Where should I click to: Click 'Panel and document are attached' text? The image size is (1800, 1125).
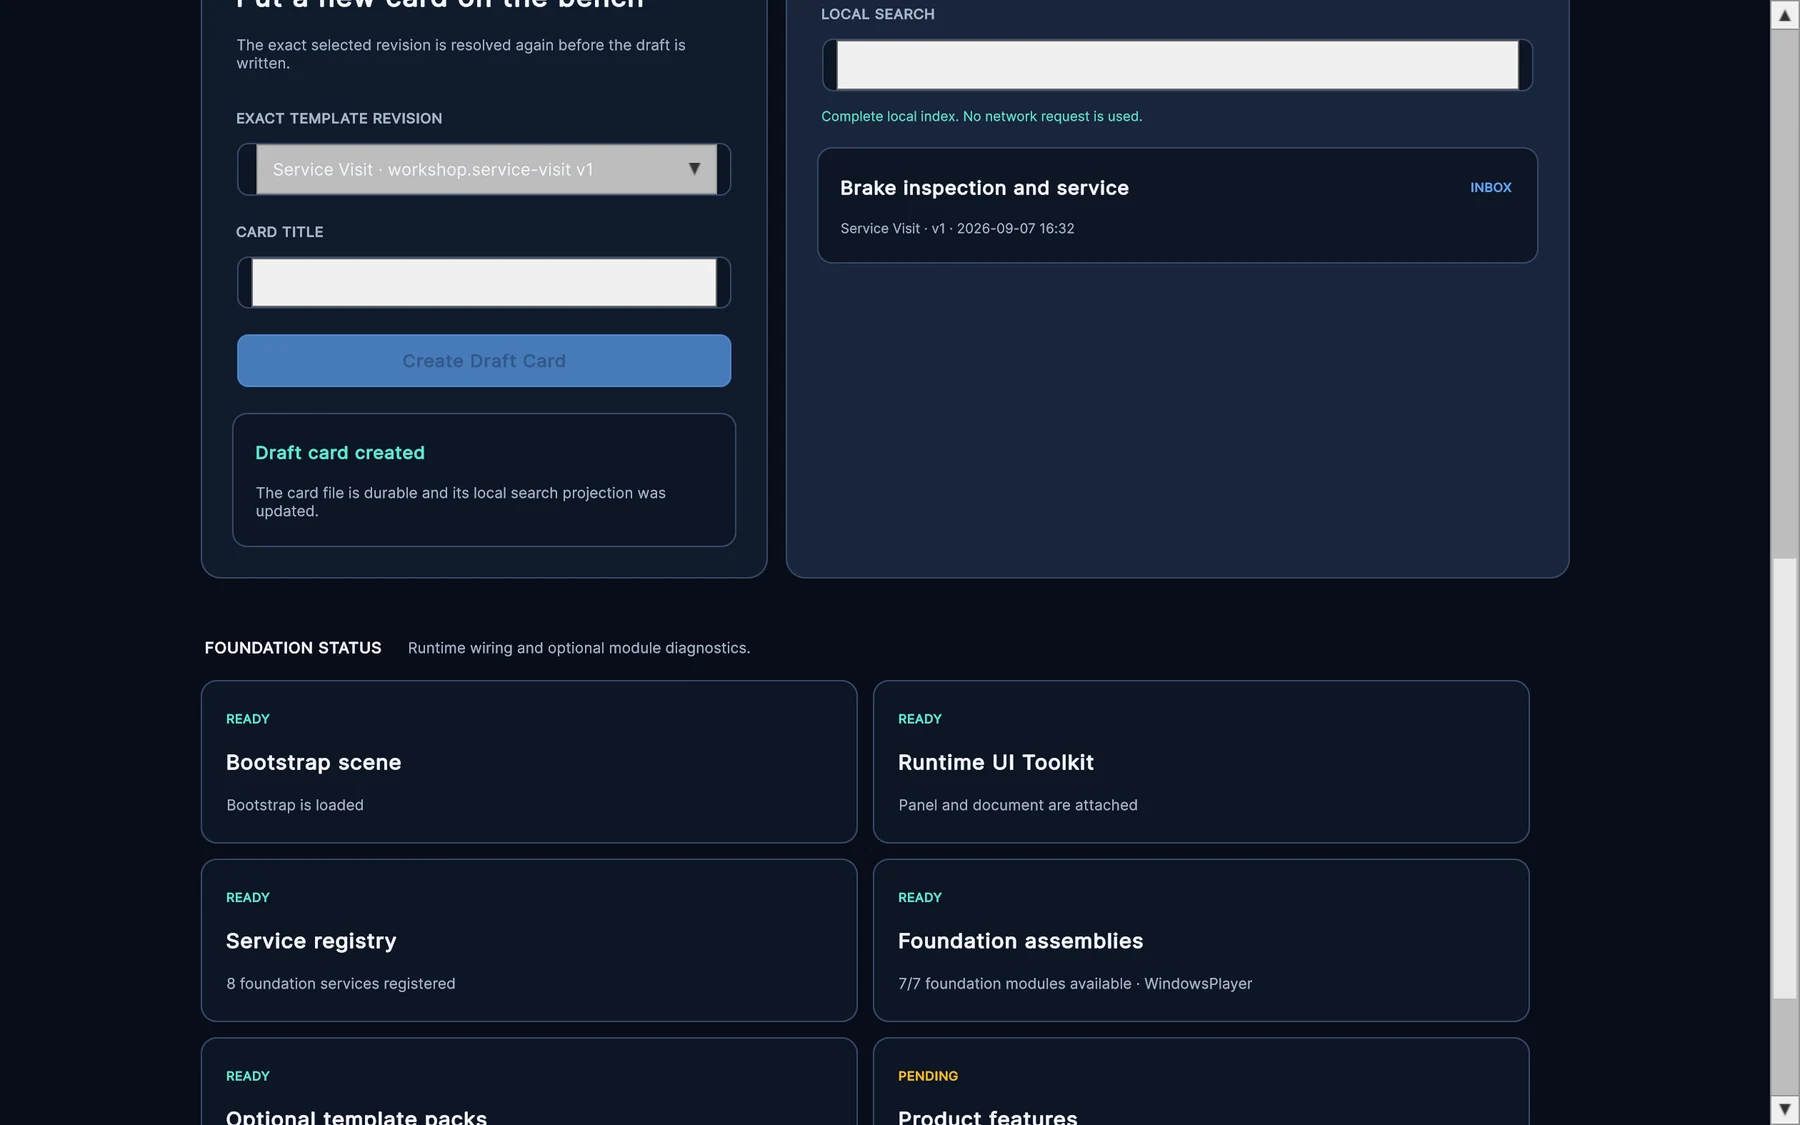(x=1018, y=805)
